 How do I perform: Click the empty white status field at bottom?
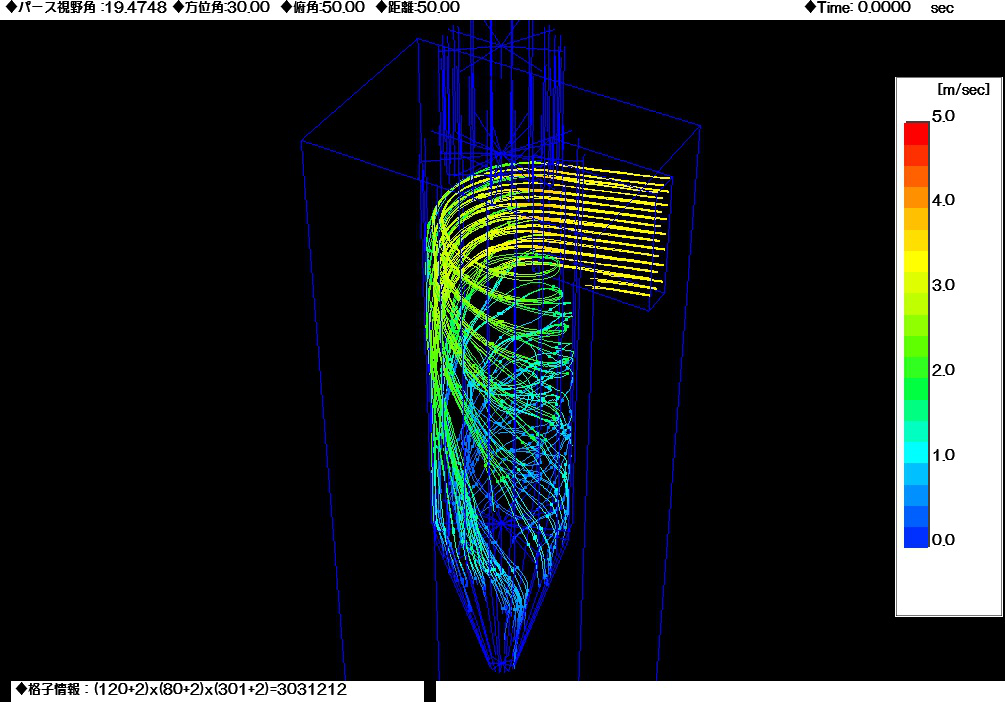(x=720, y=692)
